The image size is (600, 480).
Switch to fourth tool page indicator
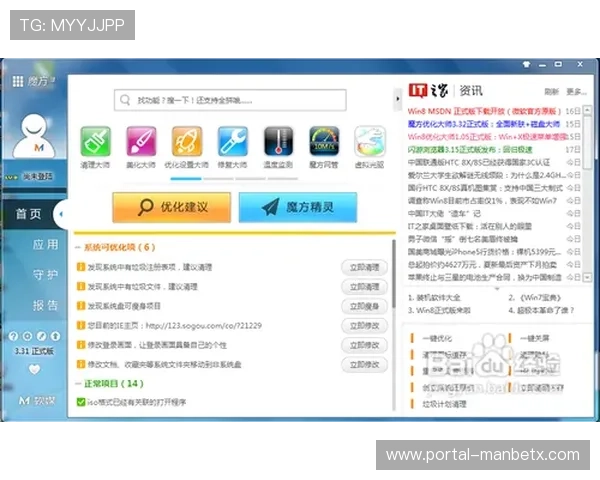pos(282,179)
